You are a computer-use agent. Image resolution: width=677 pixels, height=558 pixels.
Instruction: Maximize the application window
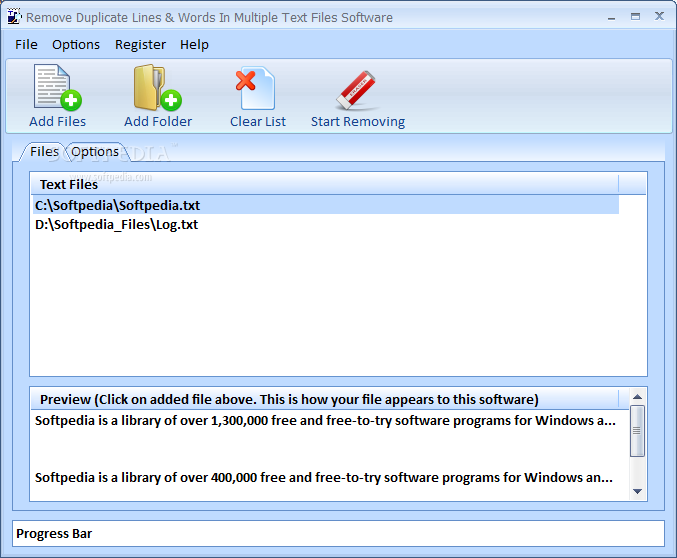(x=635, y=17)
